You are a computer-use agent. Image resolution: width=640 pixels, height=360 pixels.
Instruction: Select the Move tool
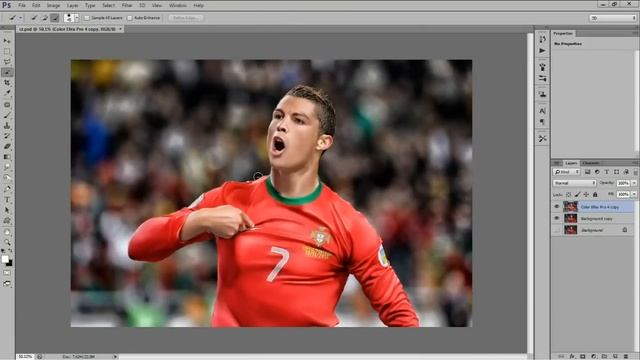point(7,41)
